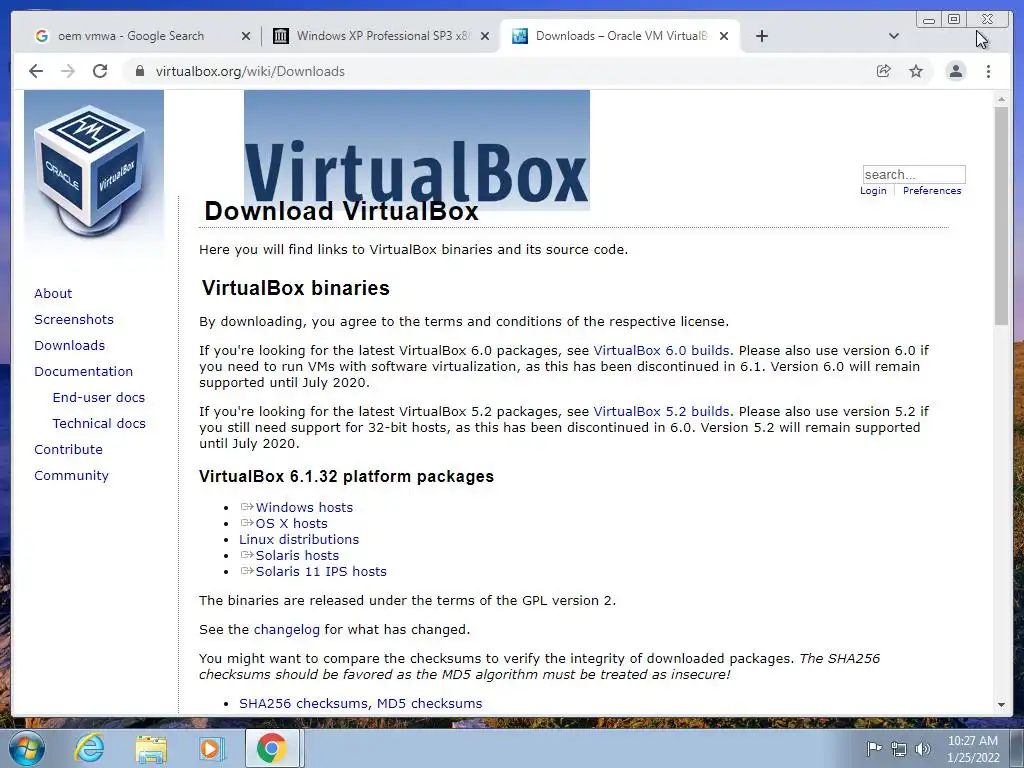The image size is (1024, 768).
Task: Click the Download VirtualBox heading
Action: 342,212
